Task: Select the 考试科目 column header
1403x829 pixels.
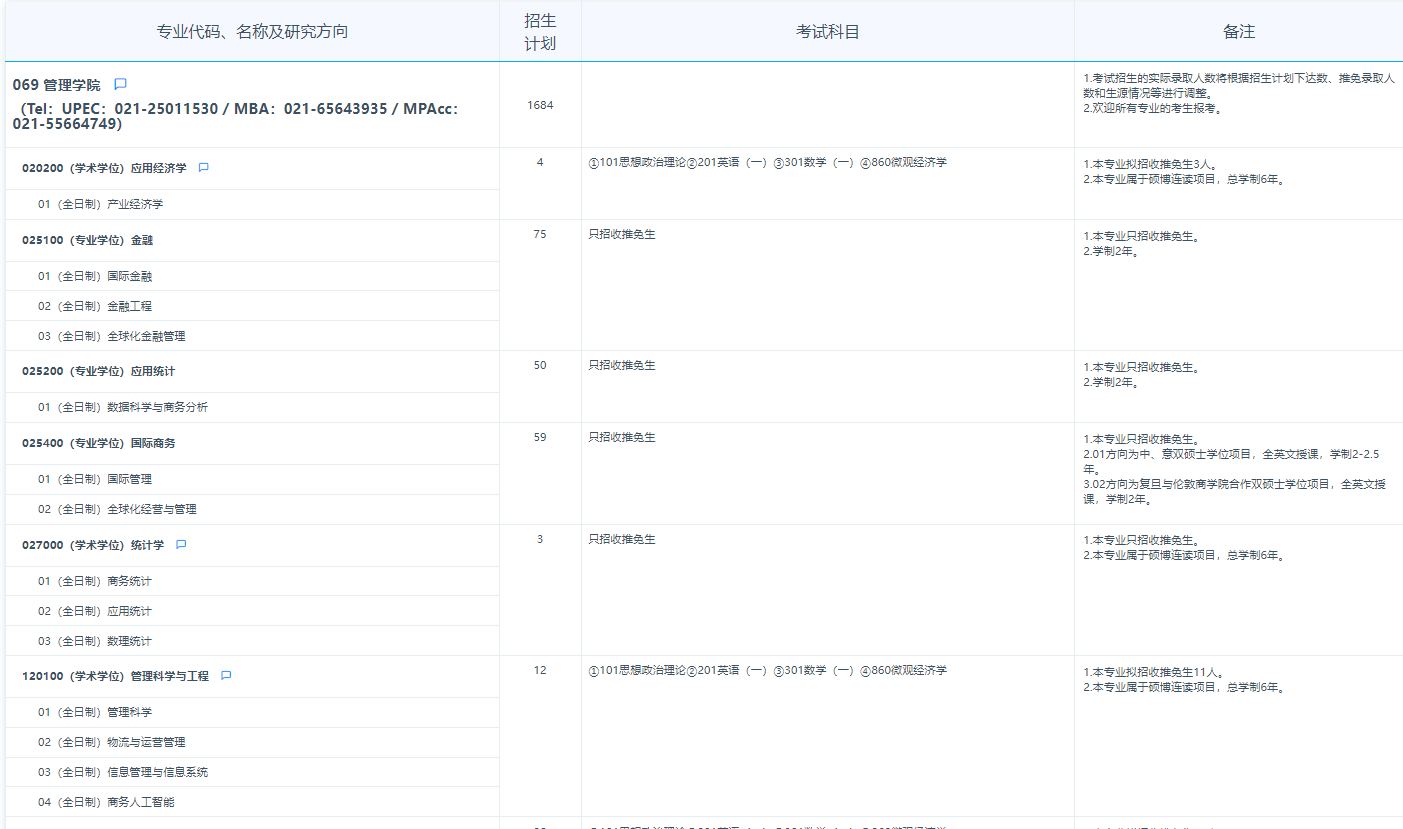Action: [x=827, y=32]
